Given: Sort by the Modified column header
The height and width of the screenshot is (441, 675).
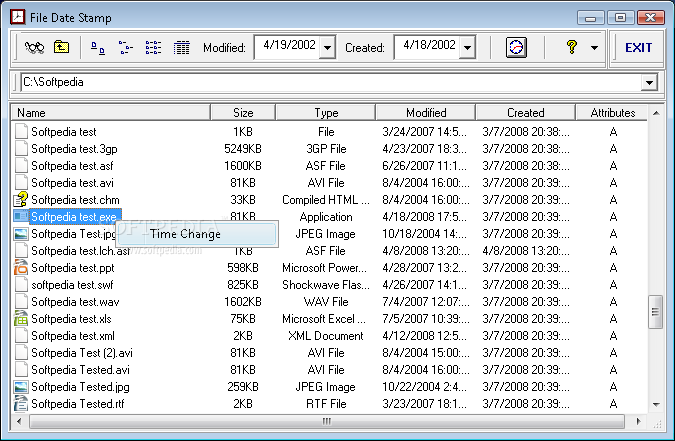Looking at the screenshot, I should coord(426,112).
